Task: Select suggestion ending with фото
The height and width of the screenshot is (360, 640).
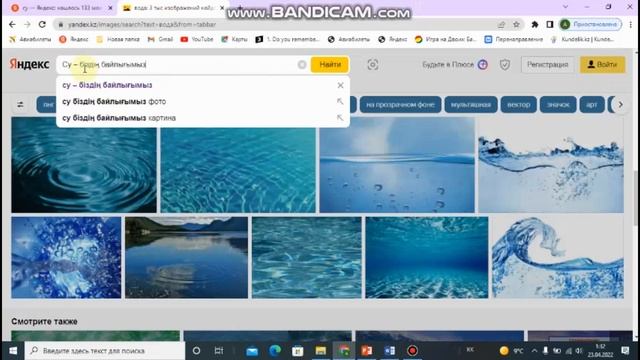Action: tap(114, 101)
